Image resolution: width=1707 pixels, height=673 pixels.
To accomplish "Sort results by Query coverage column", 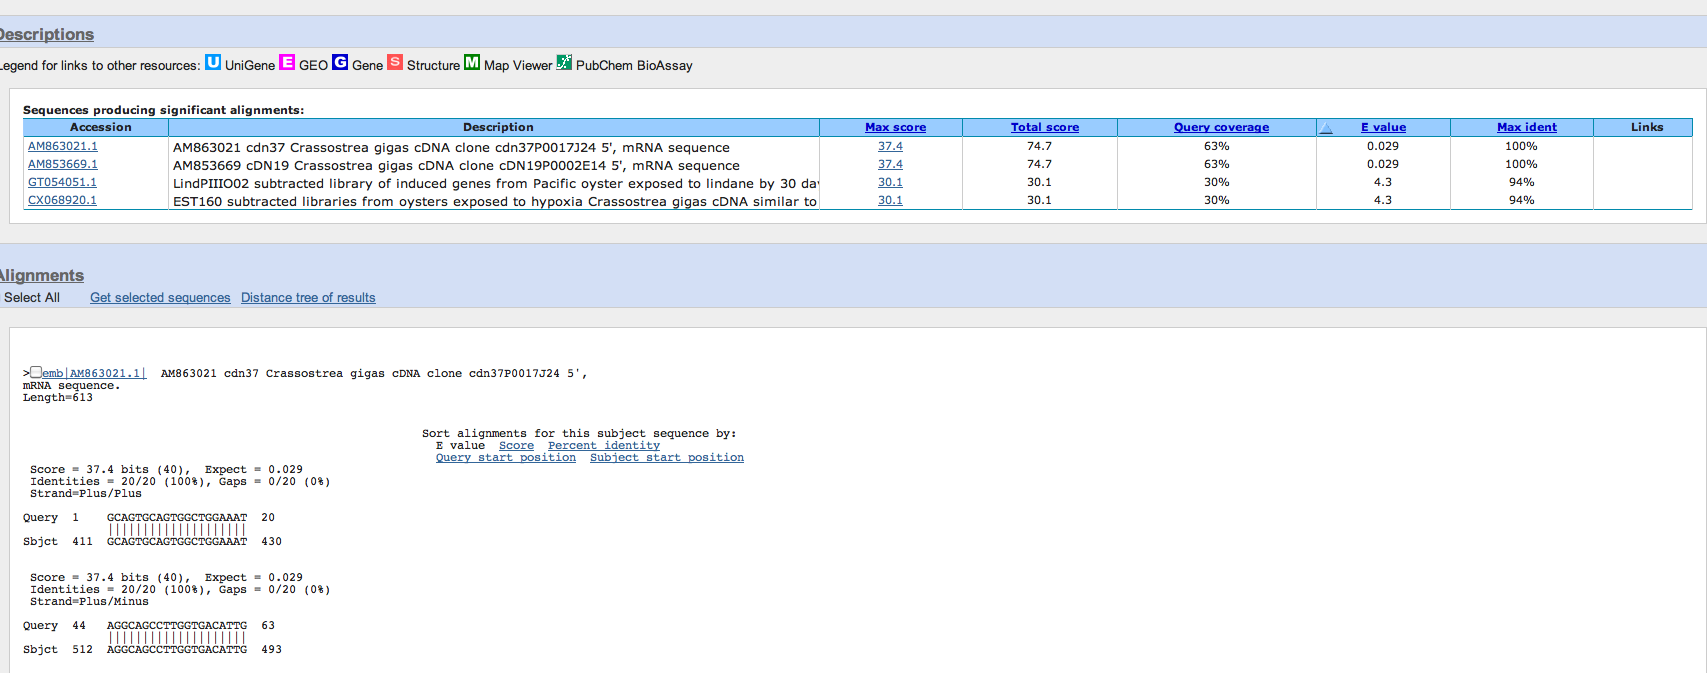I will point(1221,127).
